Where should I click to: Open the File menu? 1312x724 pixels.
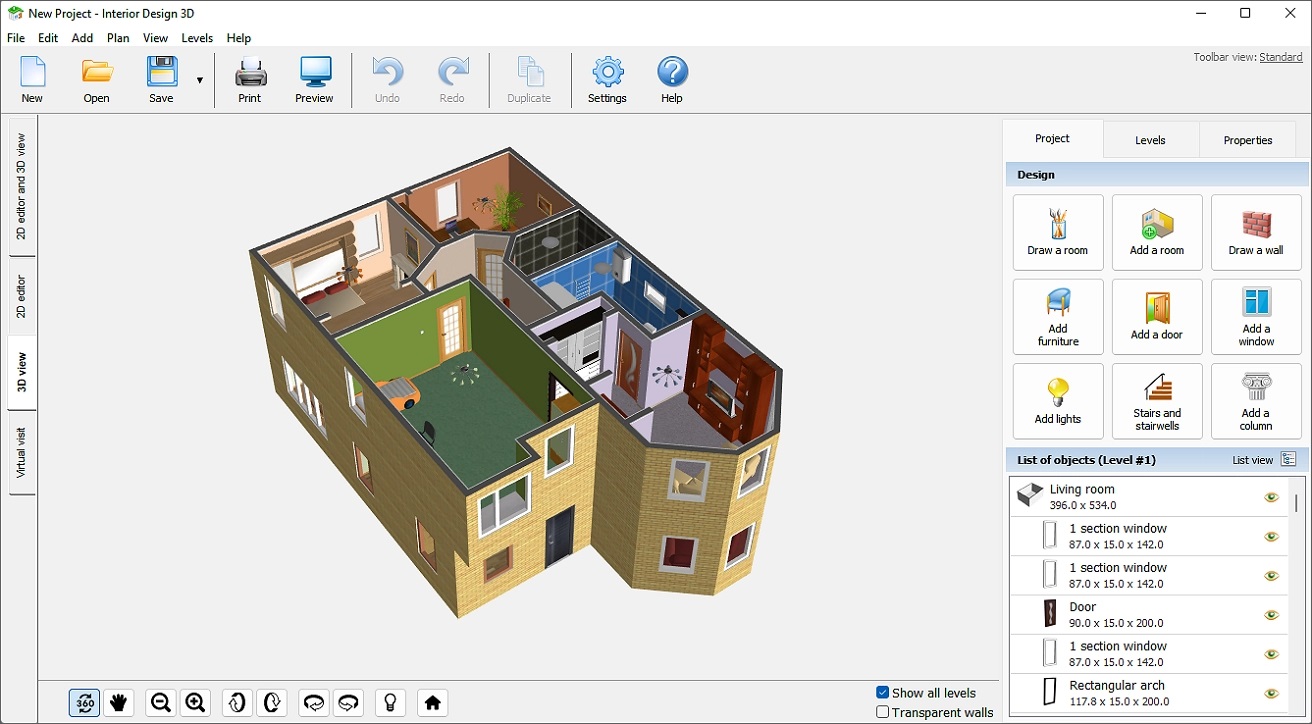click(16, 38)
